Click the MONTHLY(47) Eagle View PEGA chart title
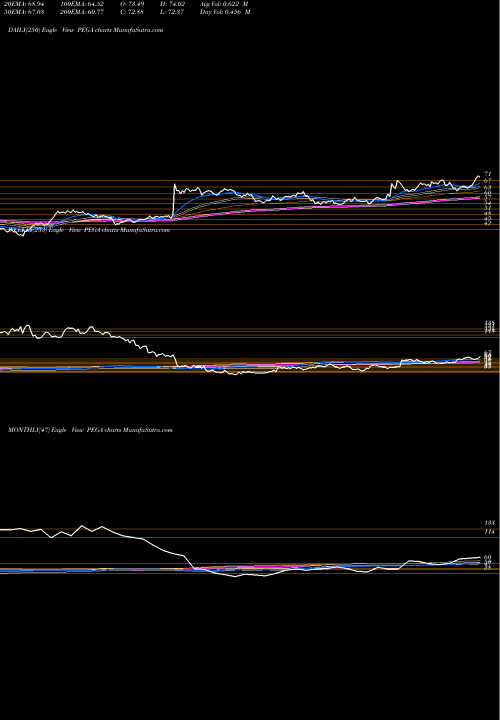 point(90,430)
